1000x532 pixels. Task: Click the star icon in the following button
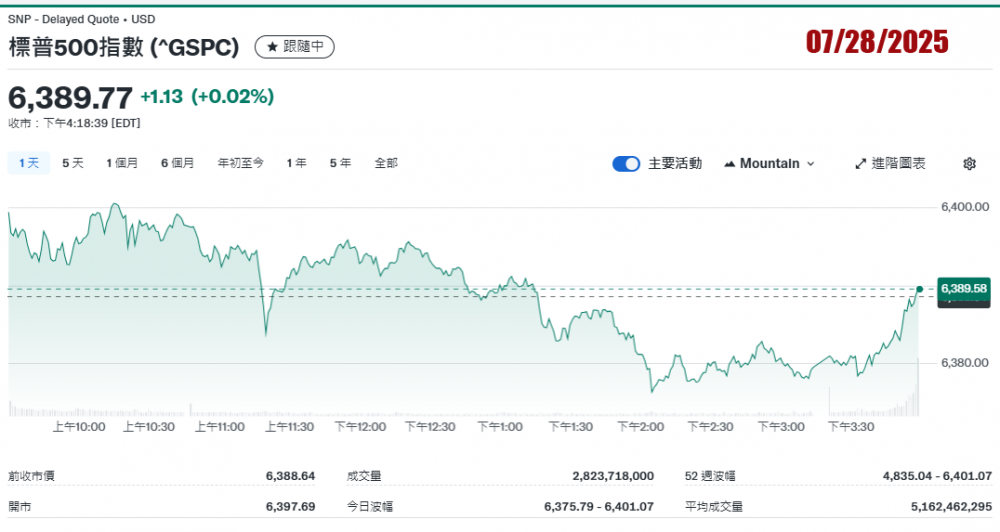click(x=272, y=47)
